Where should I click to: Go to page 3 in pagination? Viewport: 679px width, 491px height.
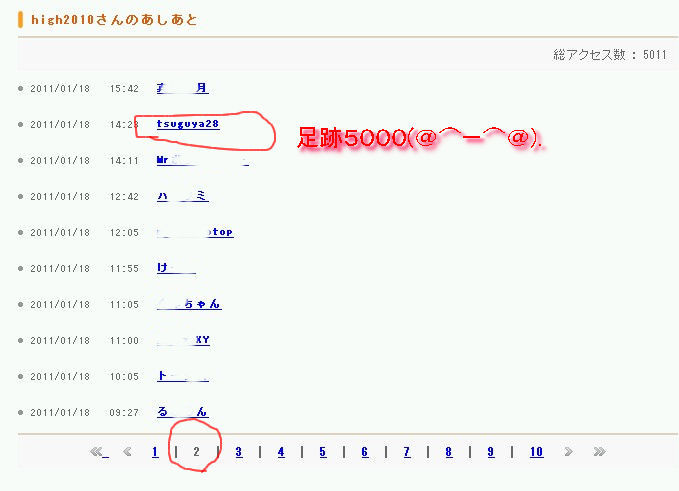tap(239, 452)
